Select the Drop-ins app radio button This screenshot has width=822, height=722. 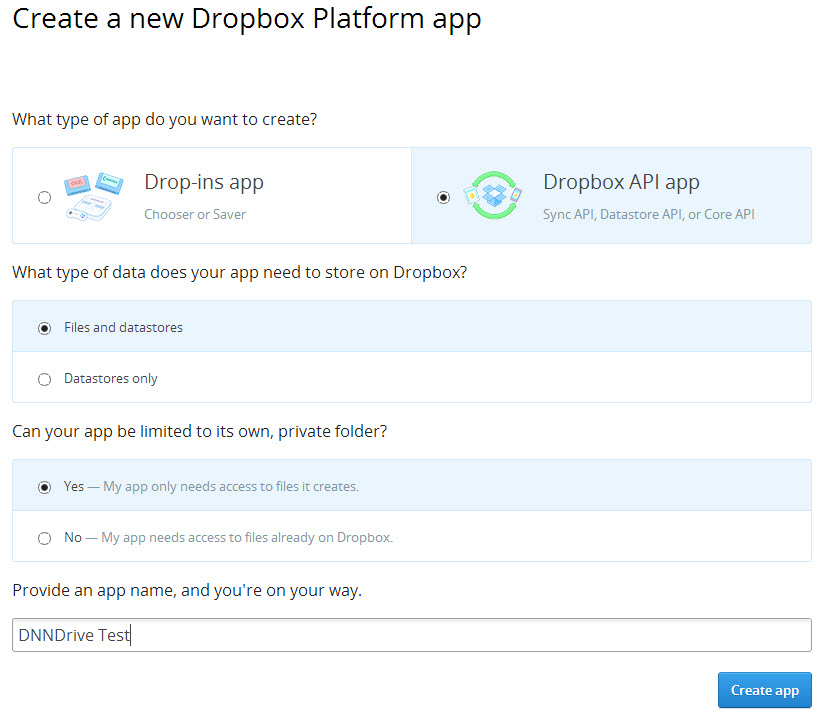[x=45, y=198]
